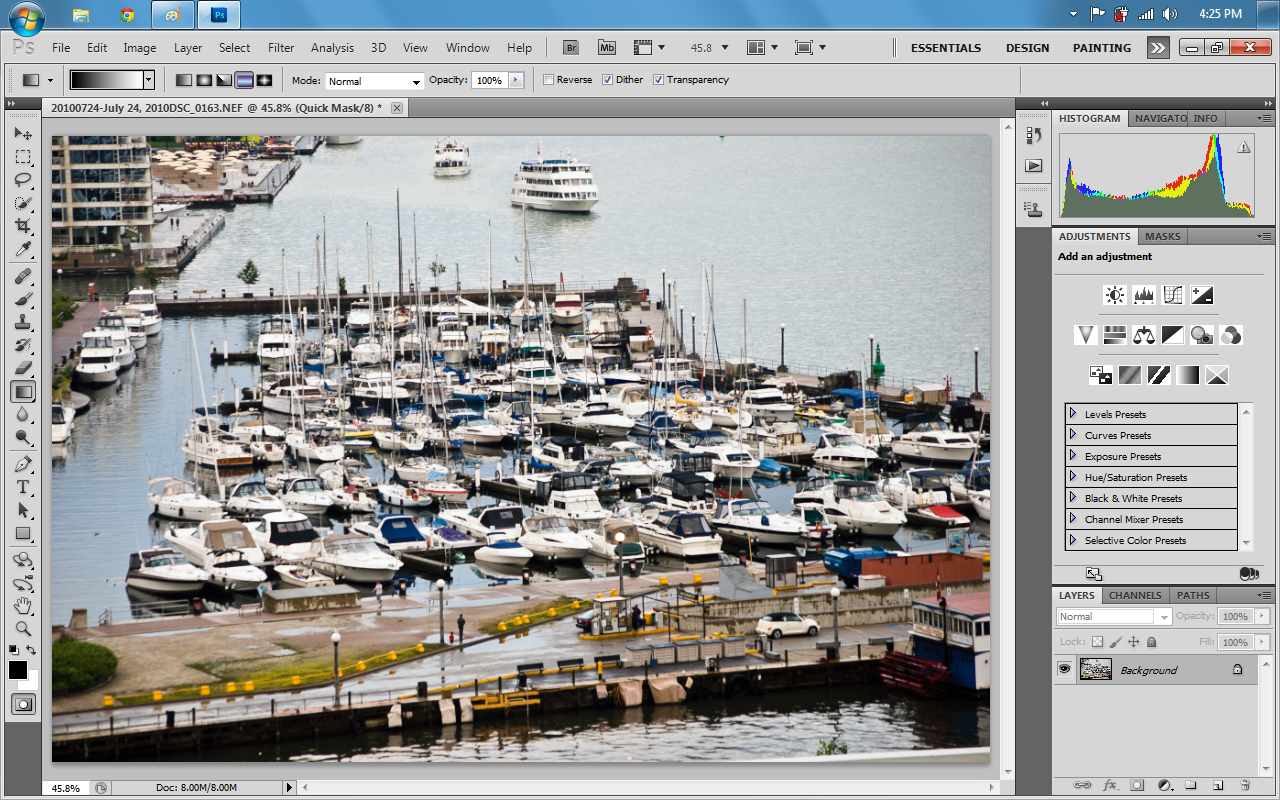Screen dimensions: 1280x800
Task: Click the delete layer trash icon
Action: (x=1245, y=785)
